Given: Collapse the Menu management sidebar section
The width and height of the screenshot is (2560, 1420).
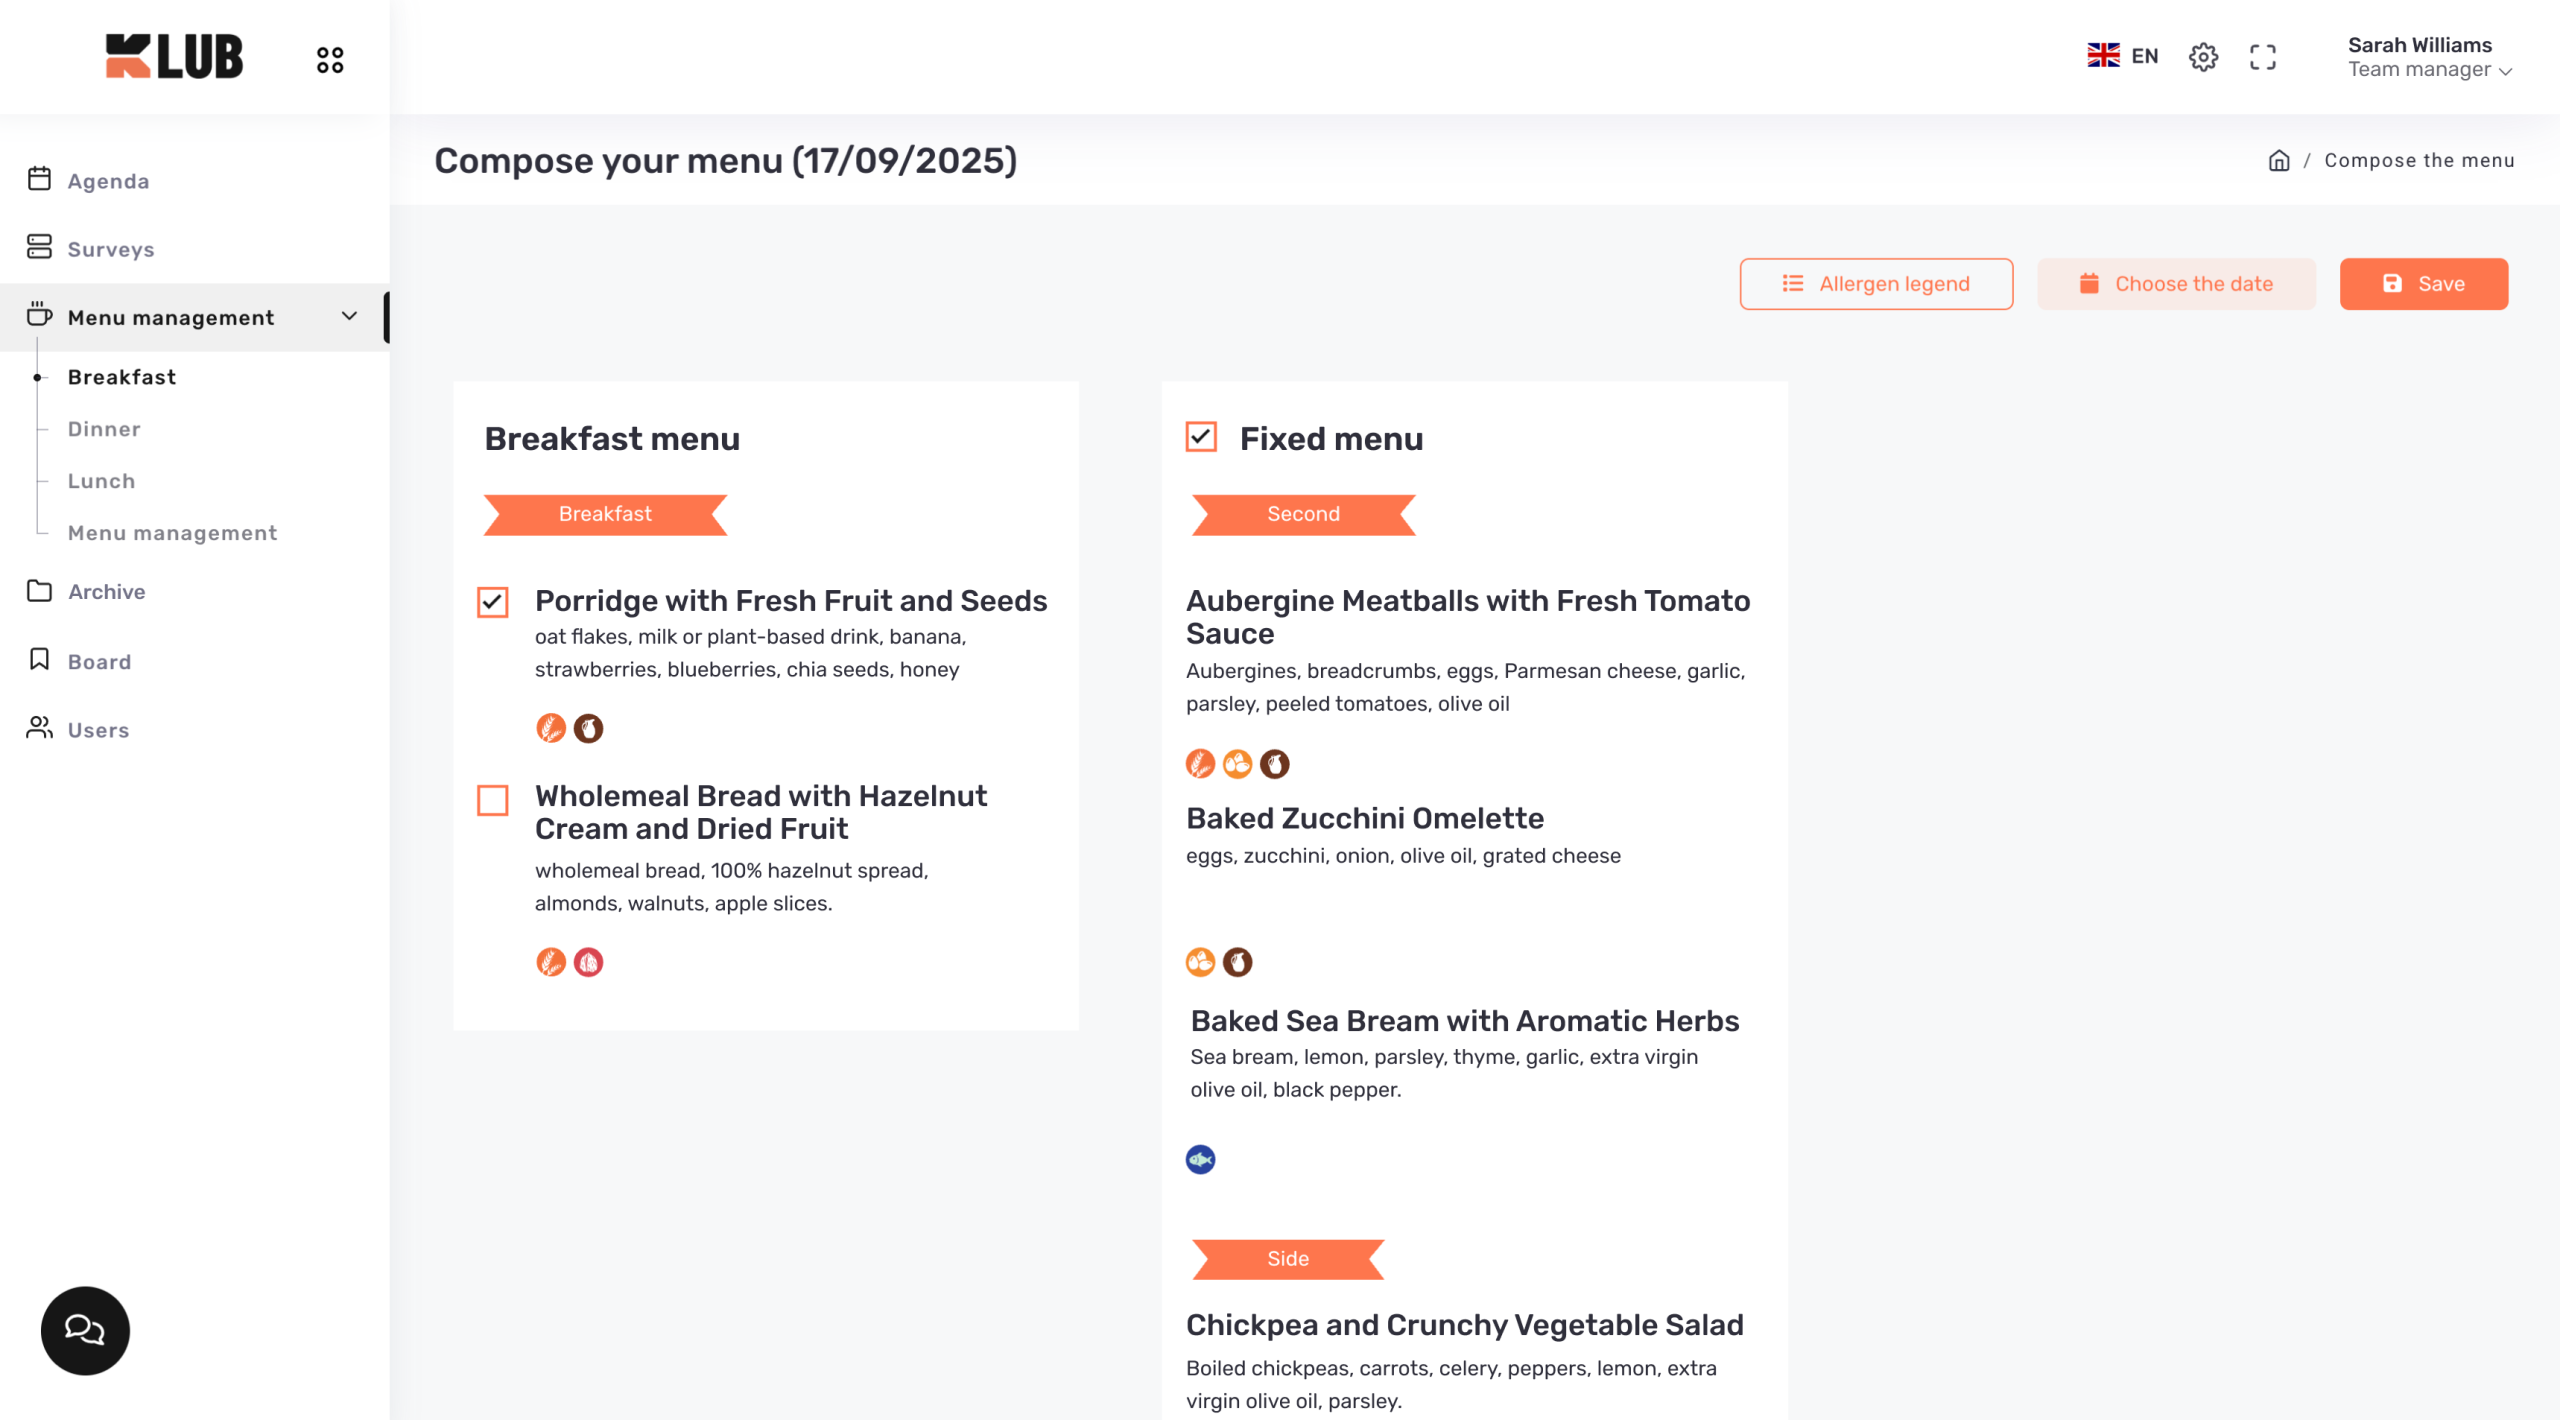Looking at the screenshot, I should click(349, 317).
